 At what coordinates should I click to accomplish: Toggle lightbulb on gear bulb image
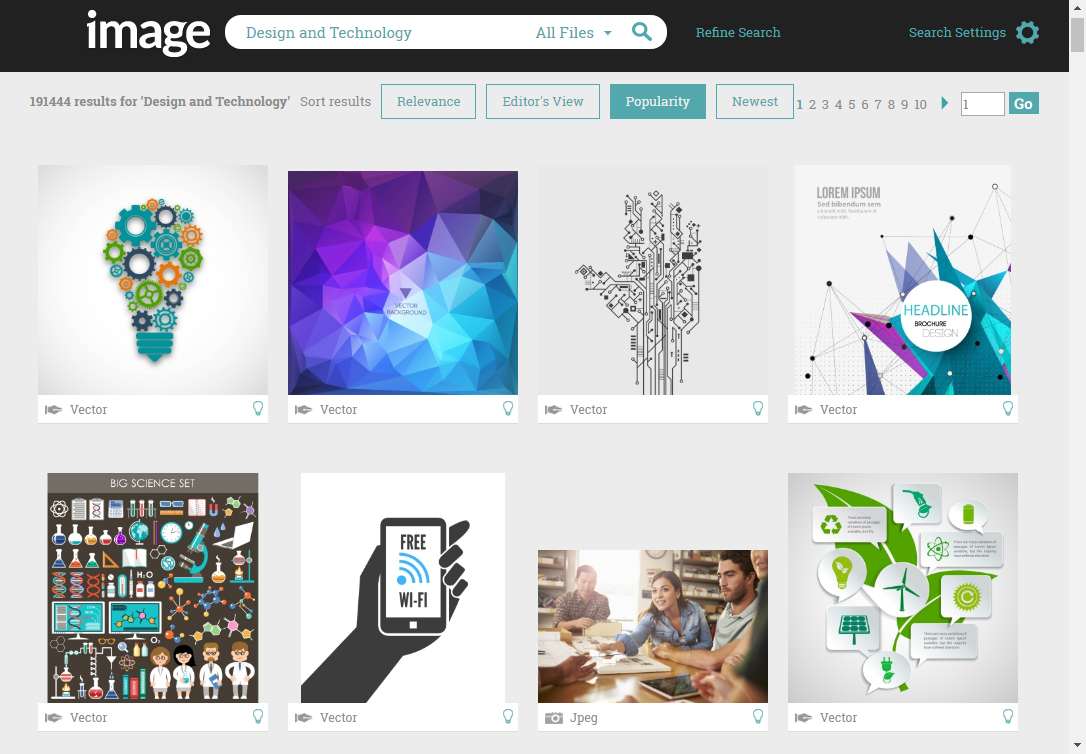pos(258,409)
